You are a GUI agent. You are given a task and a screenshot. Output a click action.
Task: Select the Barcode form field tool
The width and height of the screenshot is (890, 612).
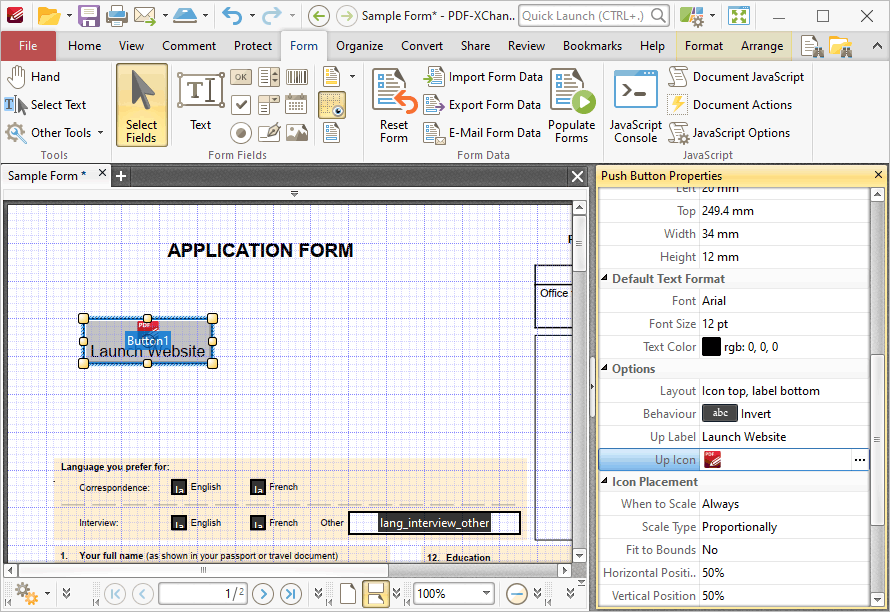coord(297,77)
